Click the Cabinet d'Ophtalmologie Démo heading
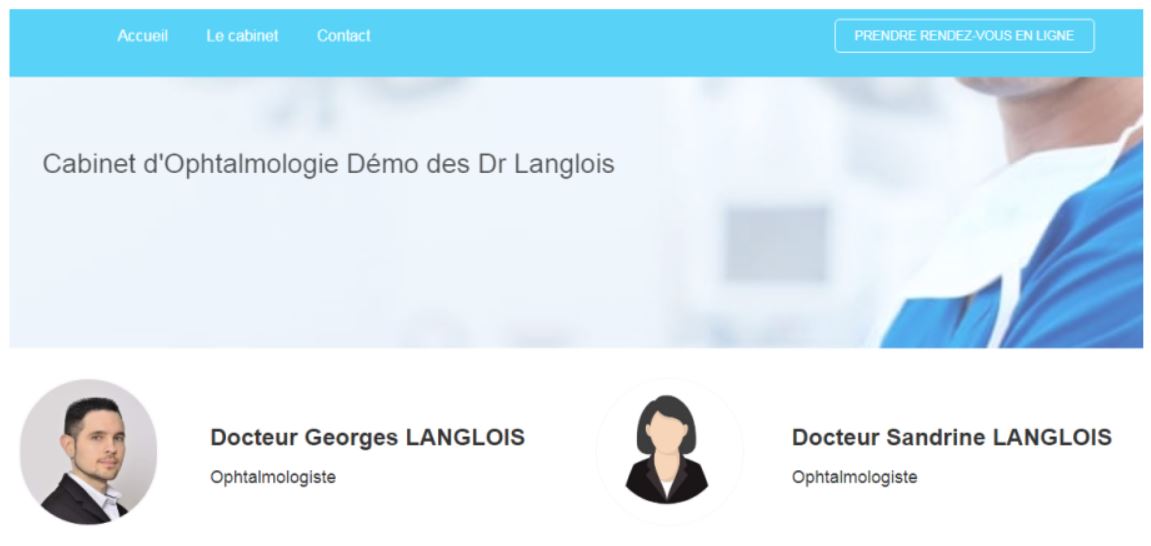 tap(328, 164)
